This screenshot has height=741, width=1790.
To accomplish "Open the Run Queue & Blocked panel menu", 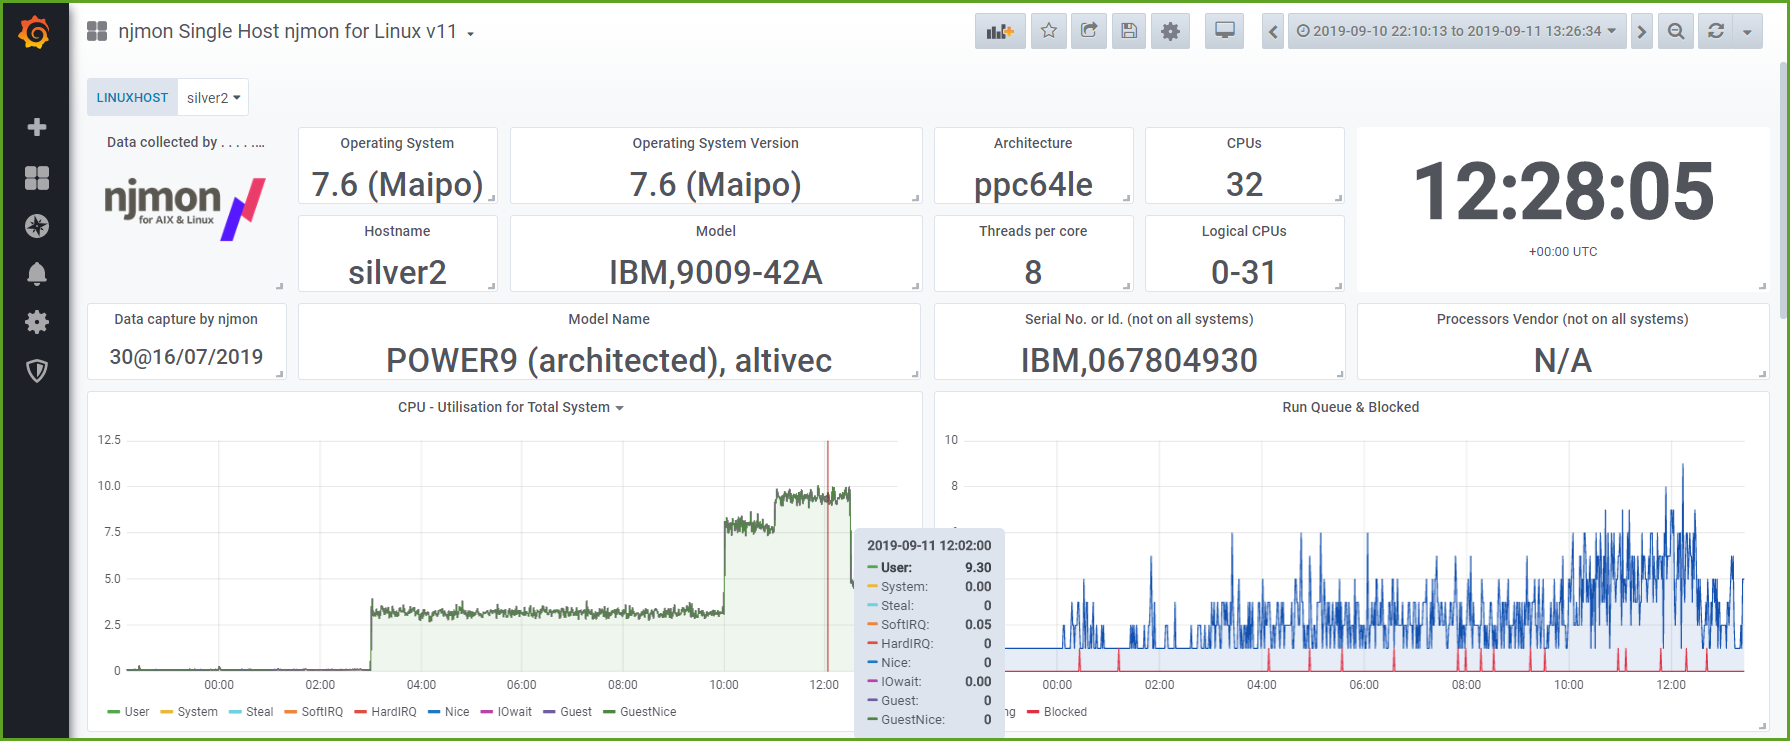I will point(1350,407).
